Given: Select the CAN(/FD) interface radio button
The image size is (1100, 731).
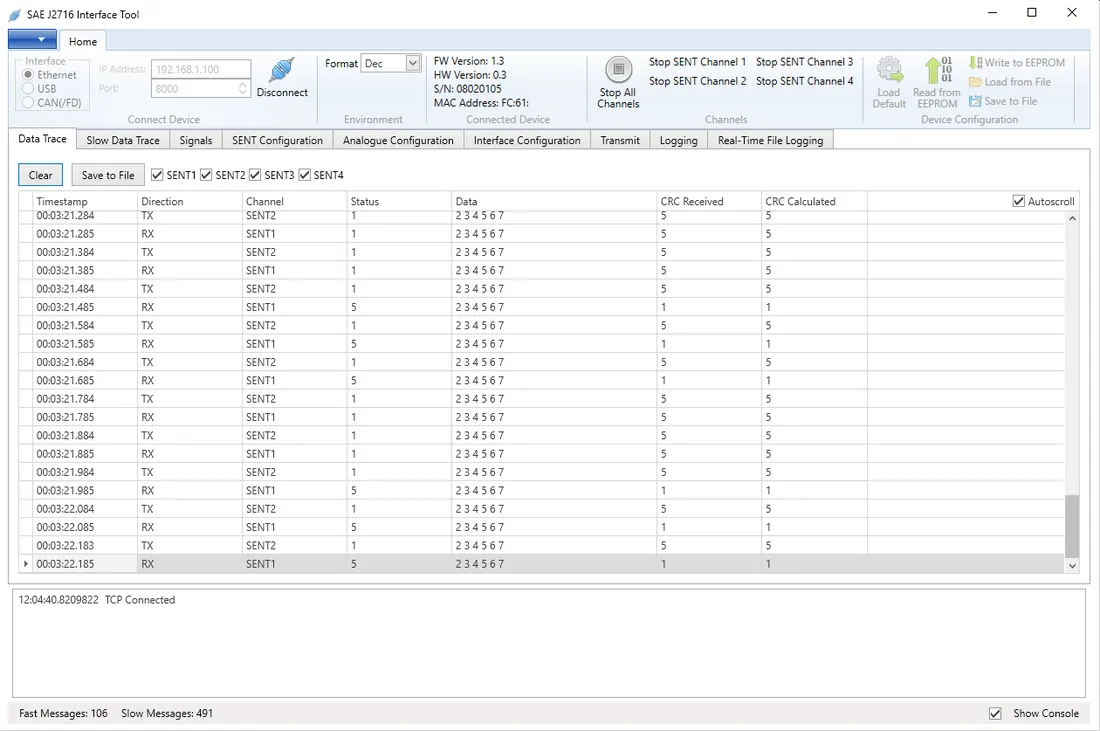Looking at the screenshot, I should click(28, 102).
